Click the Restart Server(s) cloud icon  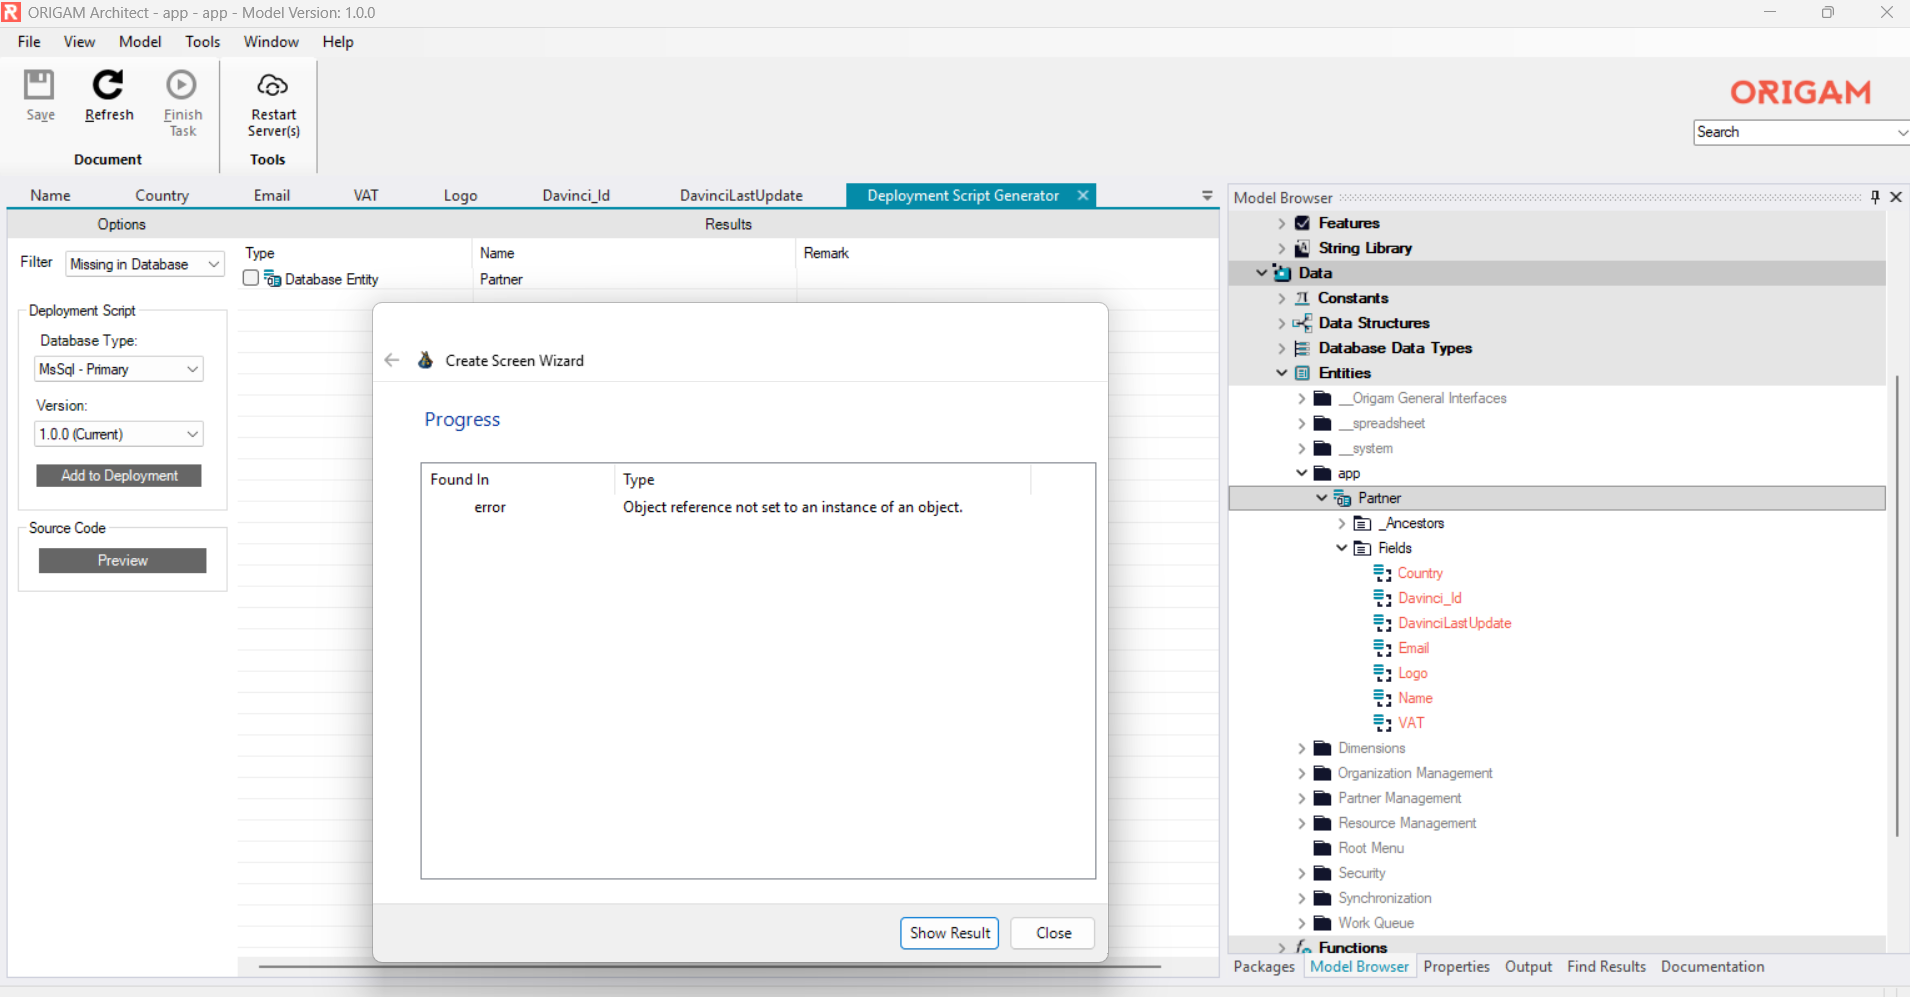tap(273, 85)
